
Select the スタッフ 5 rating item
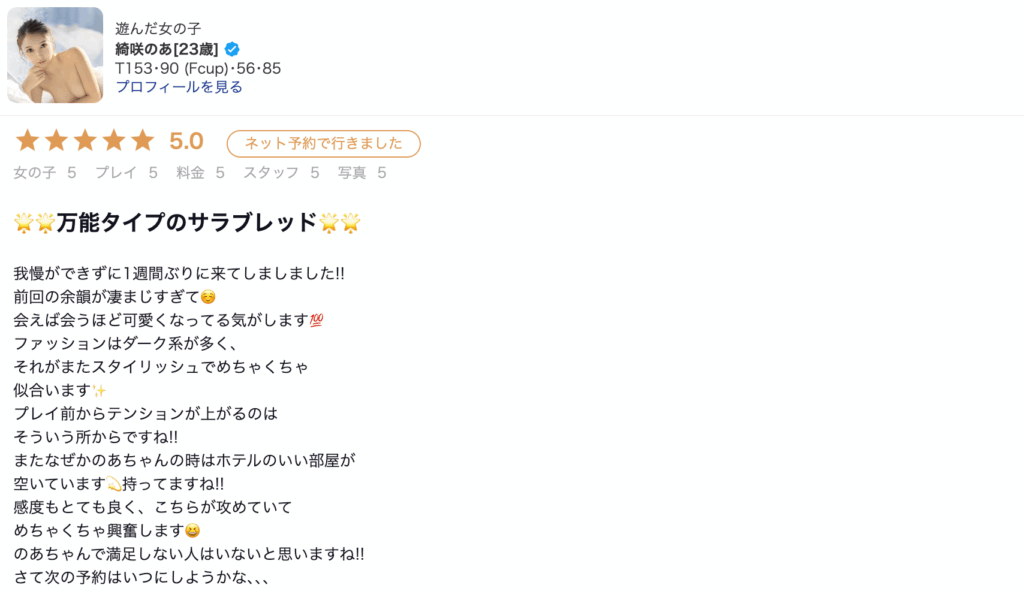click(282, 173)
